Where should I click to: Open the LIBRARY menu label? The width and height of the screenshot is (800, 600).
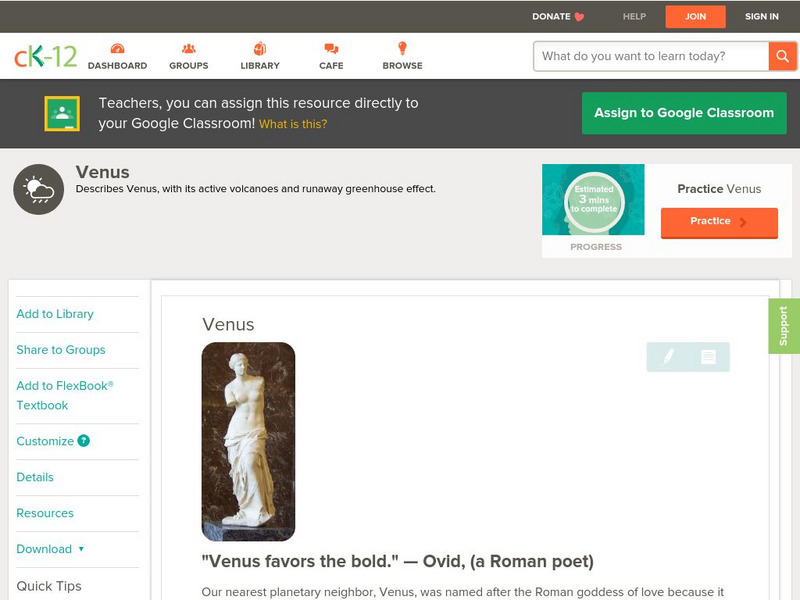(260, 66)
